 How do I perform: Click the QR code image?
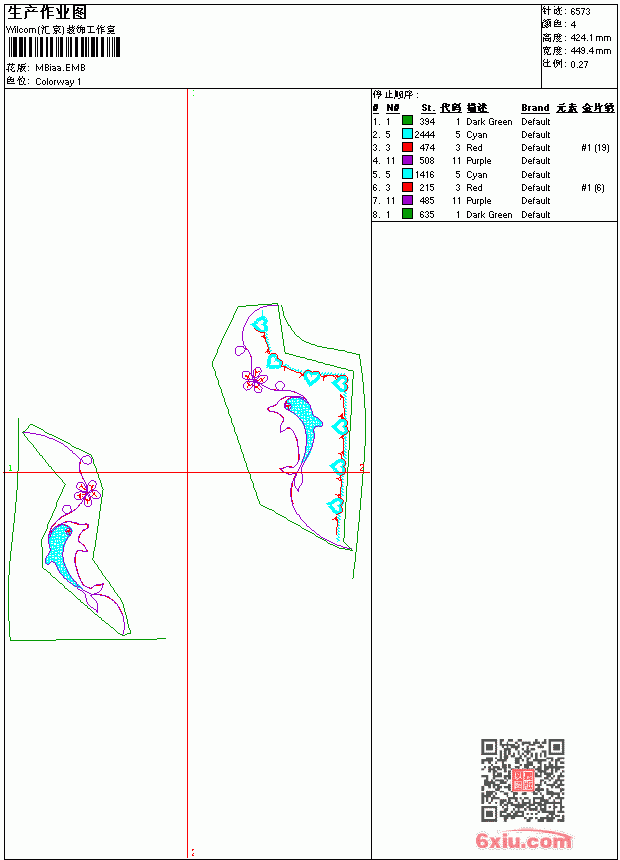pos(523,779)
